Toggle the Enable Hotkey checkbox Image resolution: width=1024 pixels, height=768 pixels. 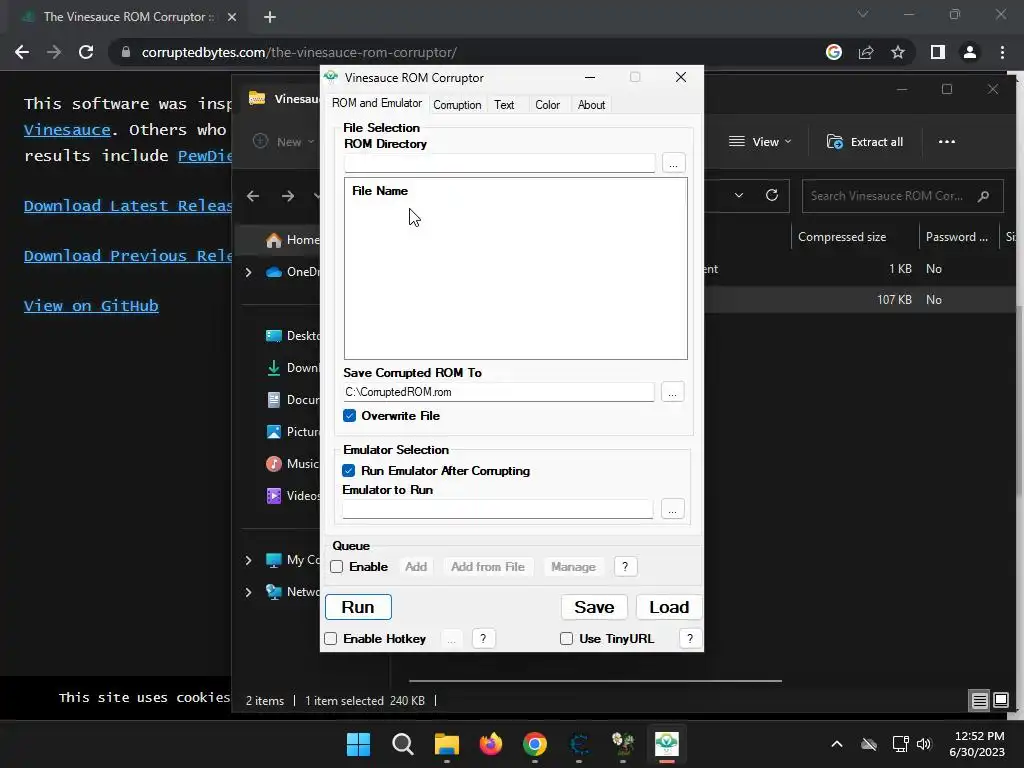(330, 639)
